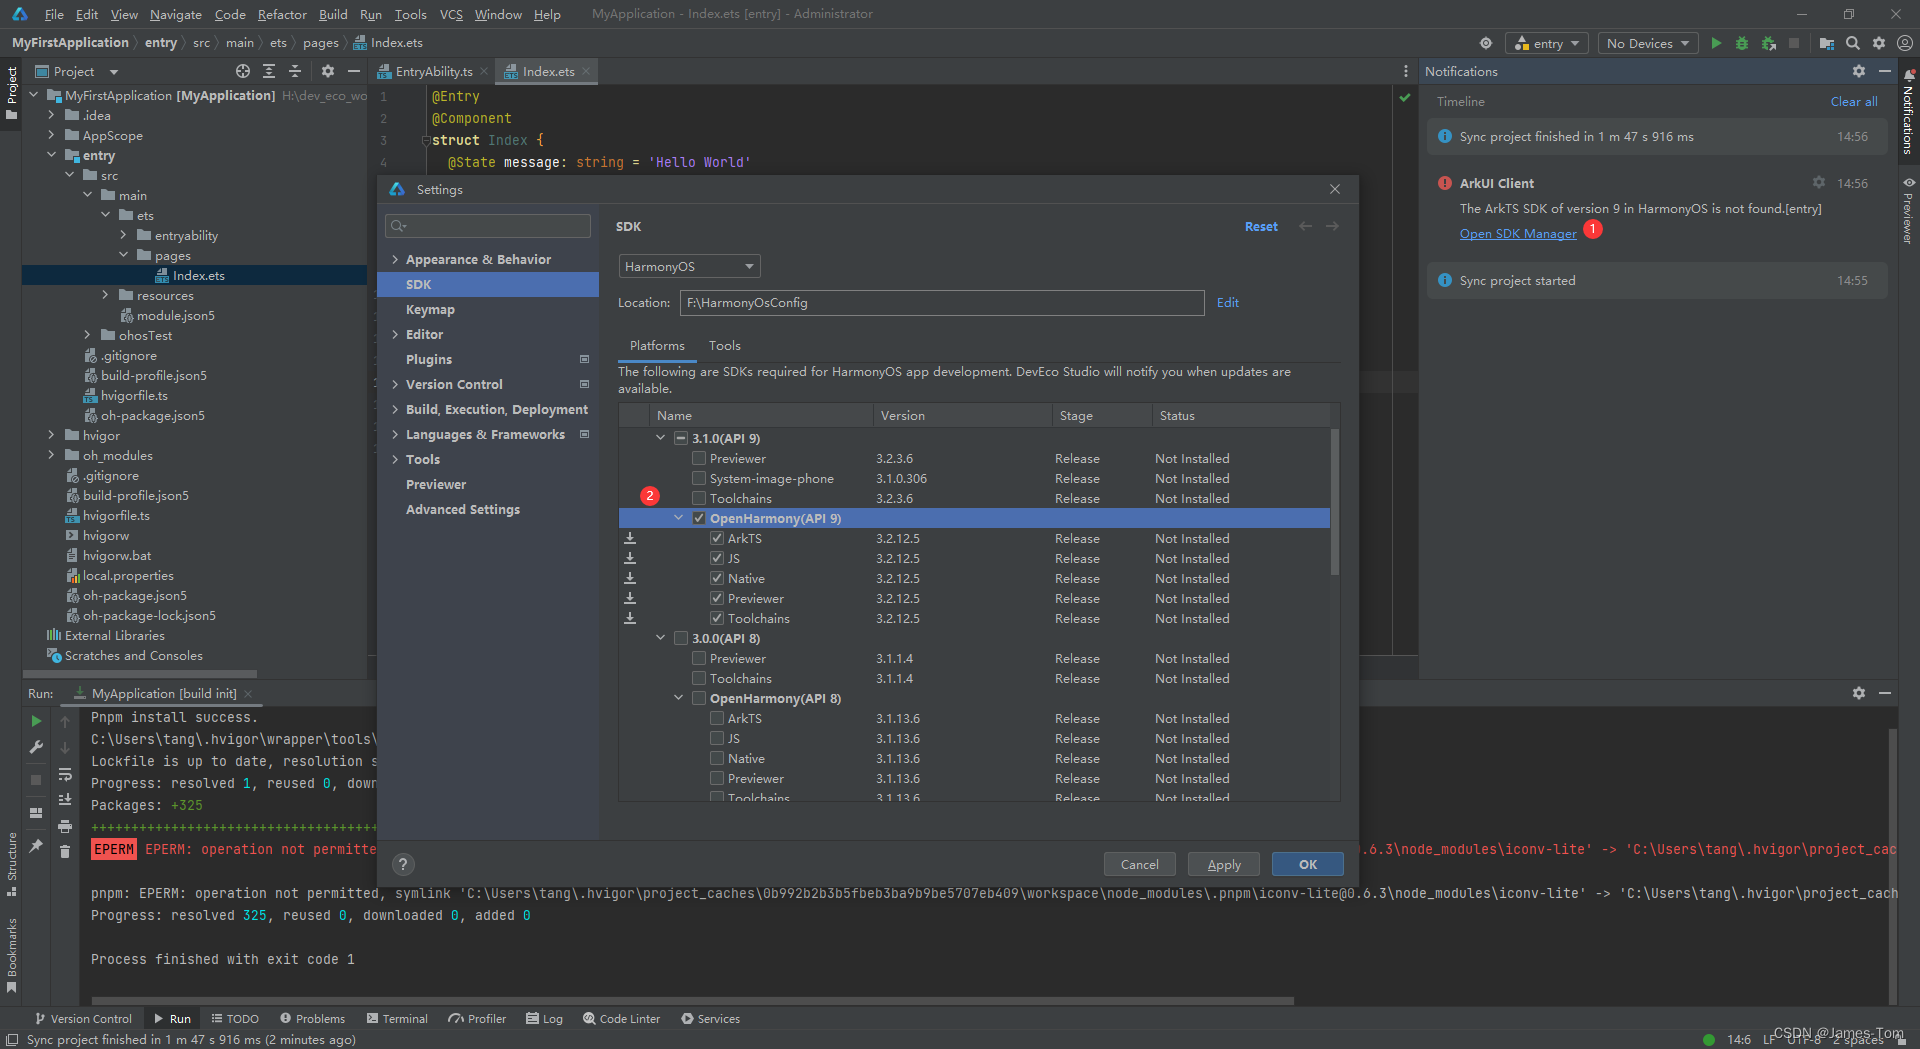Expand Appearance & Behavior settings category

coord(395,259)
